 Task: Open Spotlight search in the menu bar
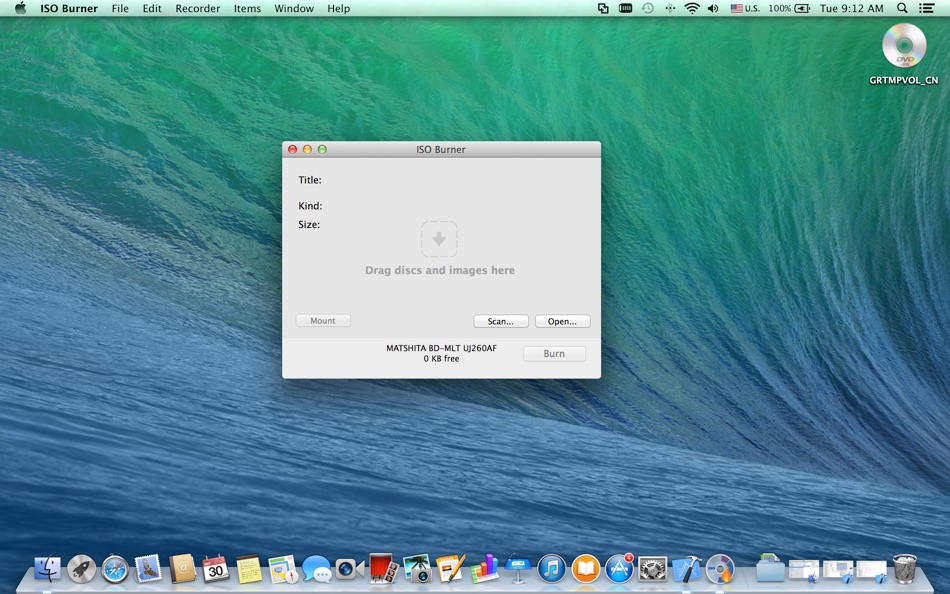click(x=902, y=8)
